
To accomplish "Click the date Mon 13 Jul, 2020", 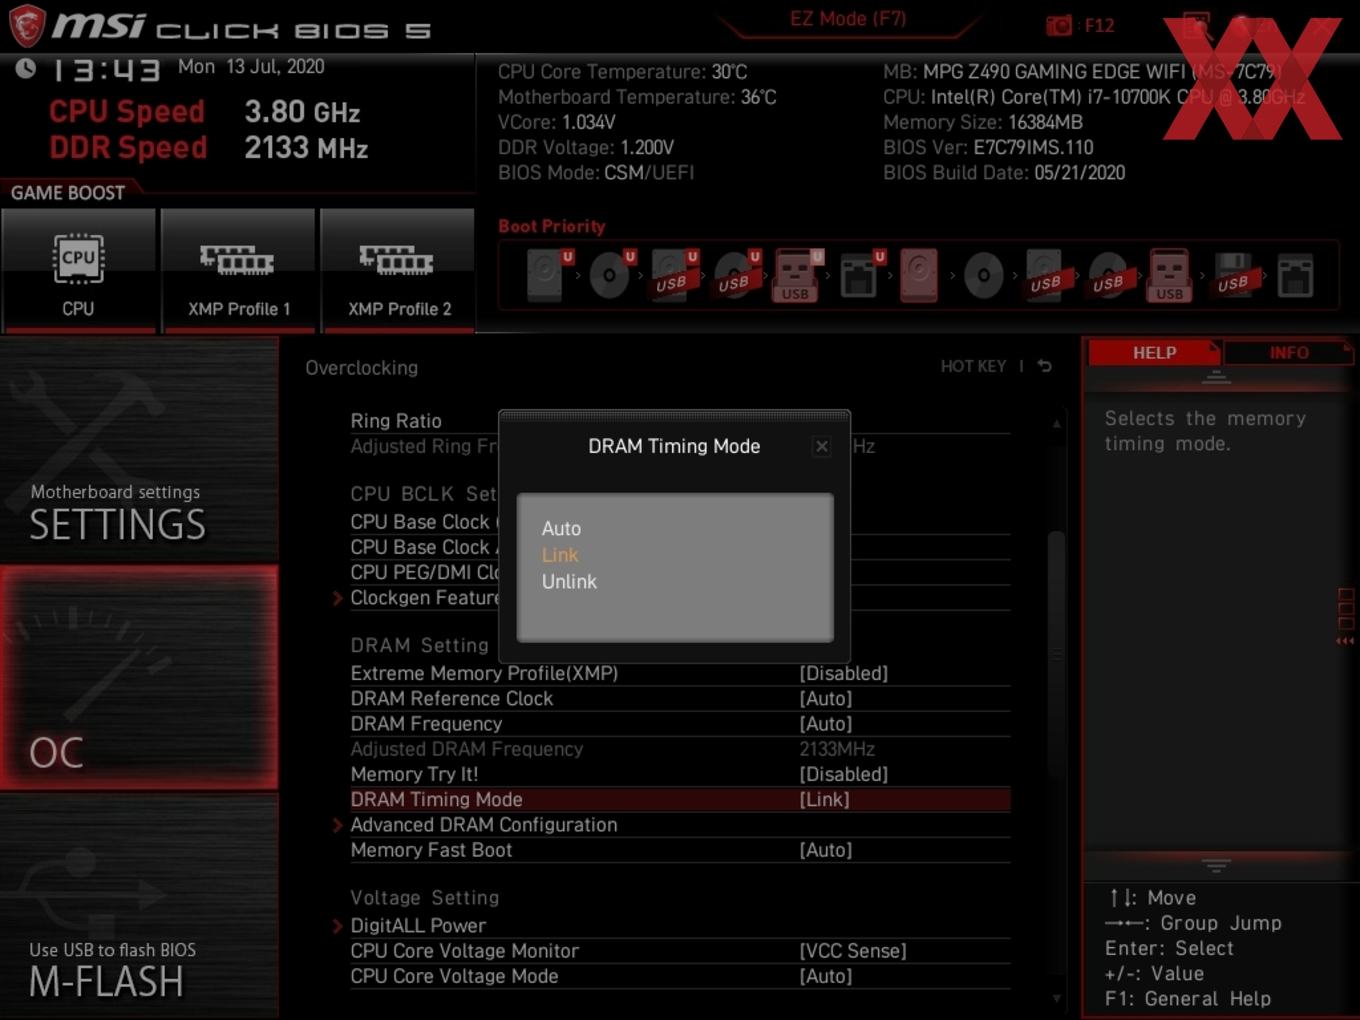I will click(x=251, y=67).
